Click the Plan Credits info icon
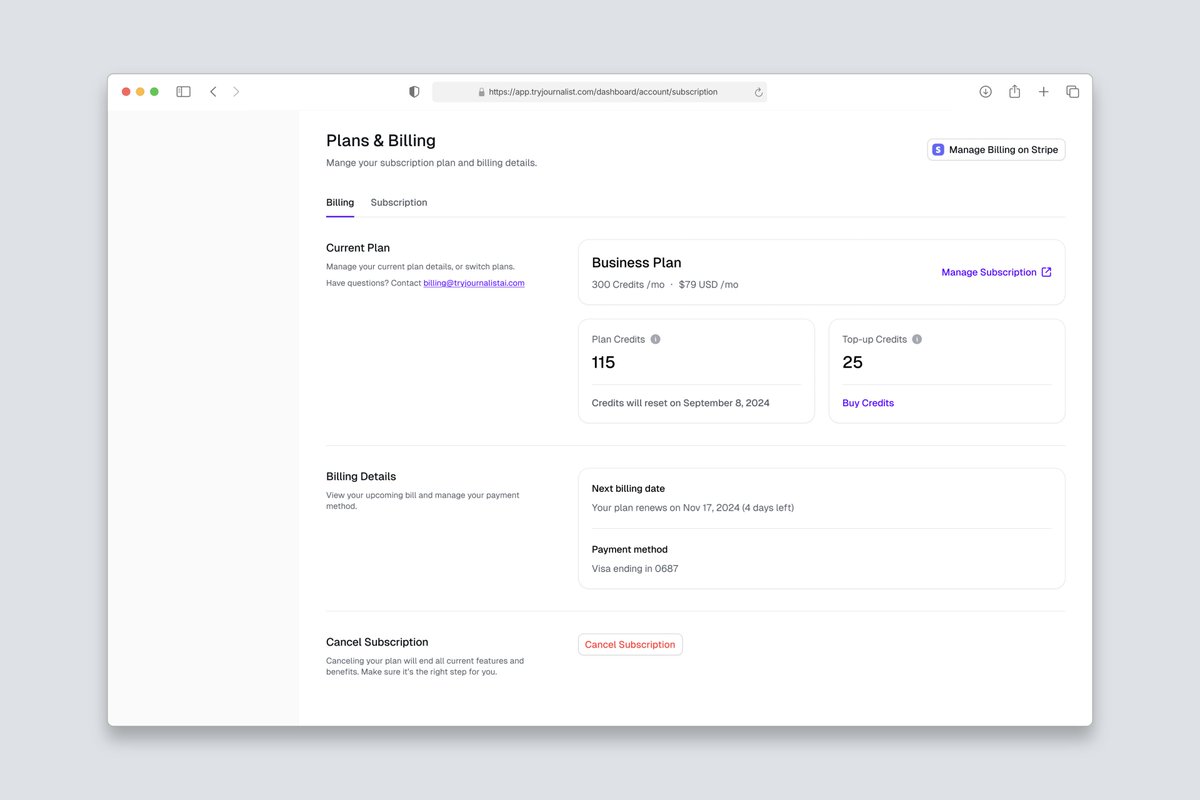Image resolution: width=1200 pixels, height=800 pixels. click(x=655, y=339)
